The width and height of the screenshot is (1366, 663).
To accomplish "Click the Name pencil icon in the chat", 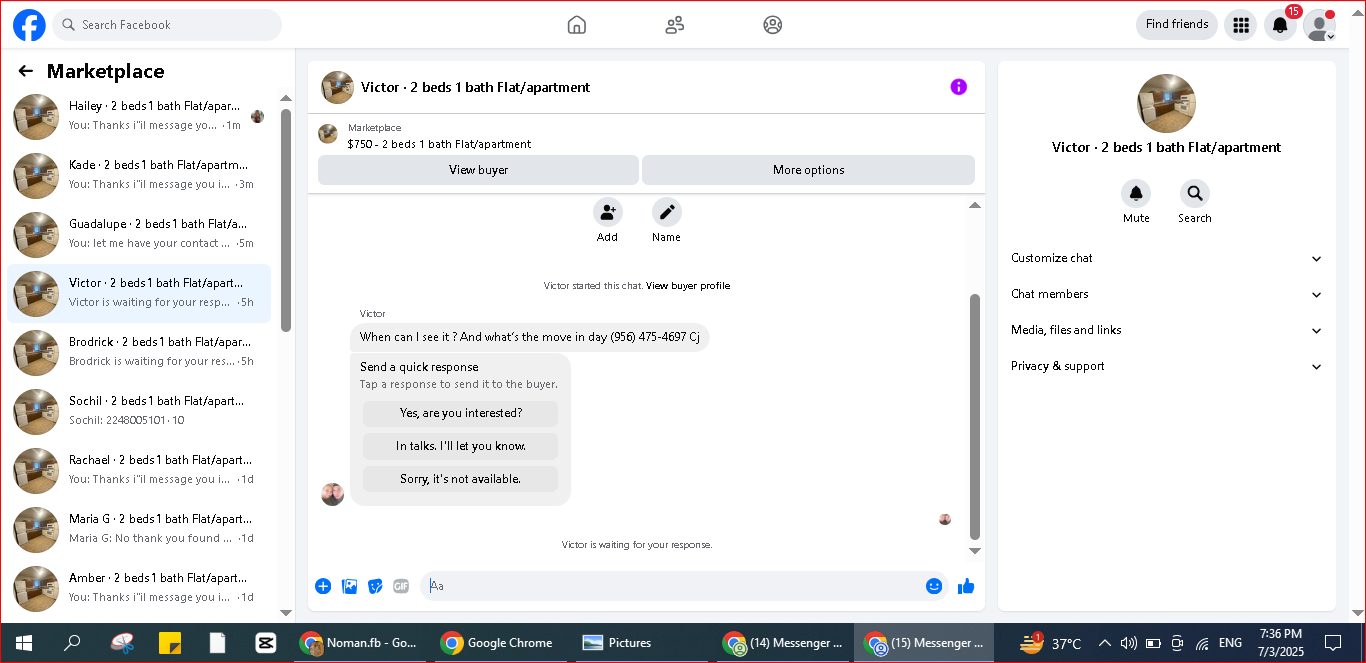I will (x=667, y=212).
